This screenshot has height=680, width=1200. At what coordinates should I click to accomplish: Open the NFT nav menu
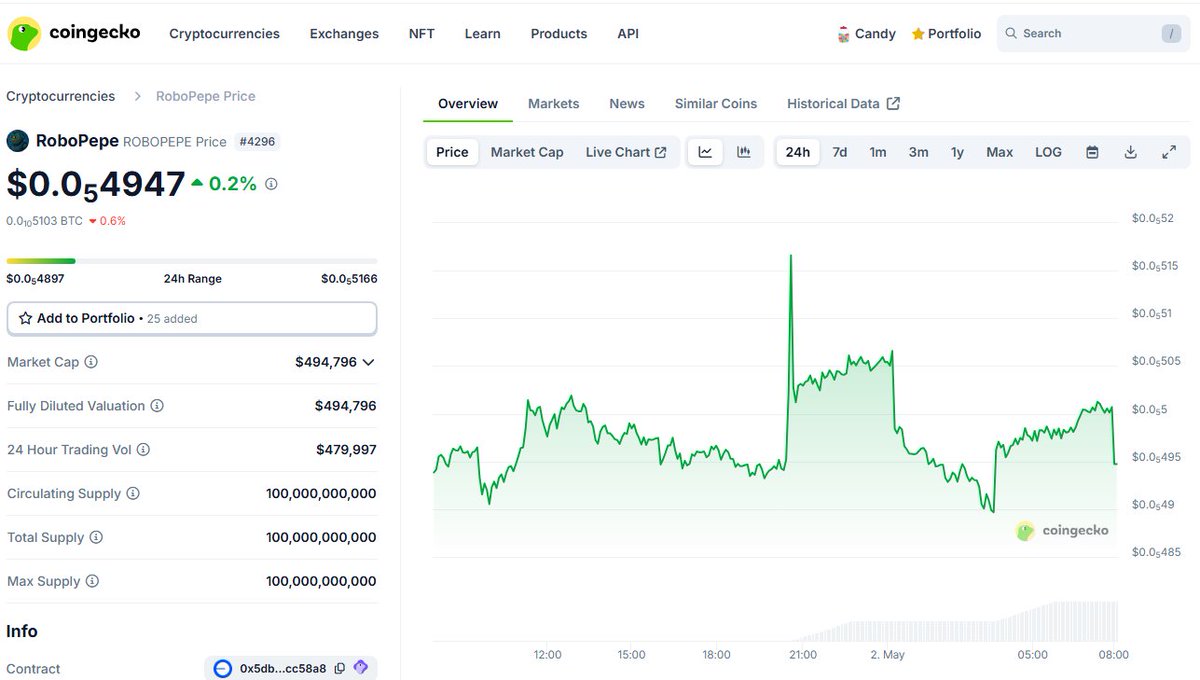click(422, 33)
